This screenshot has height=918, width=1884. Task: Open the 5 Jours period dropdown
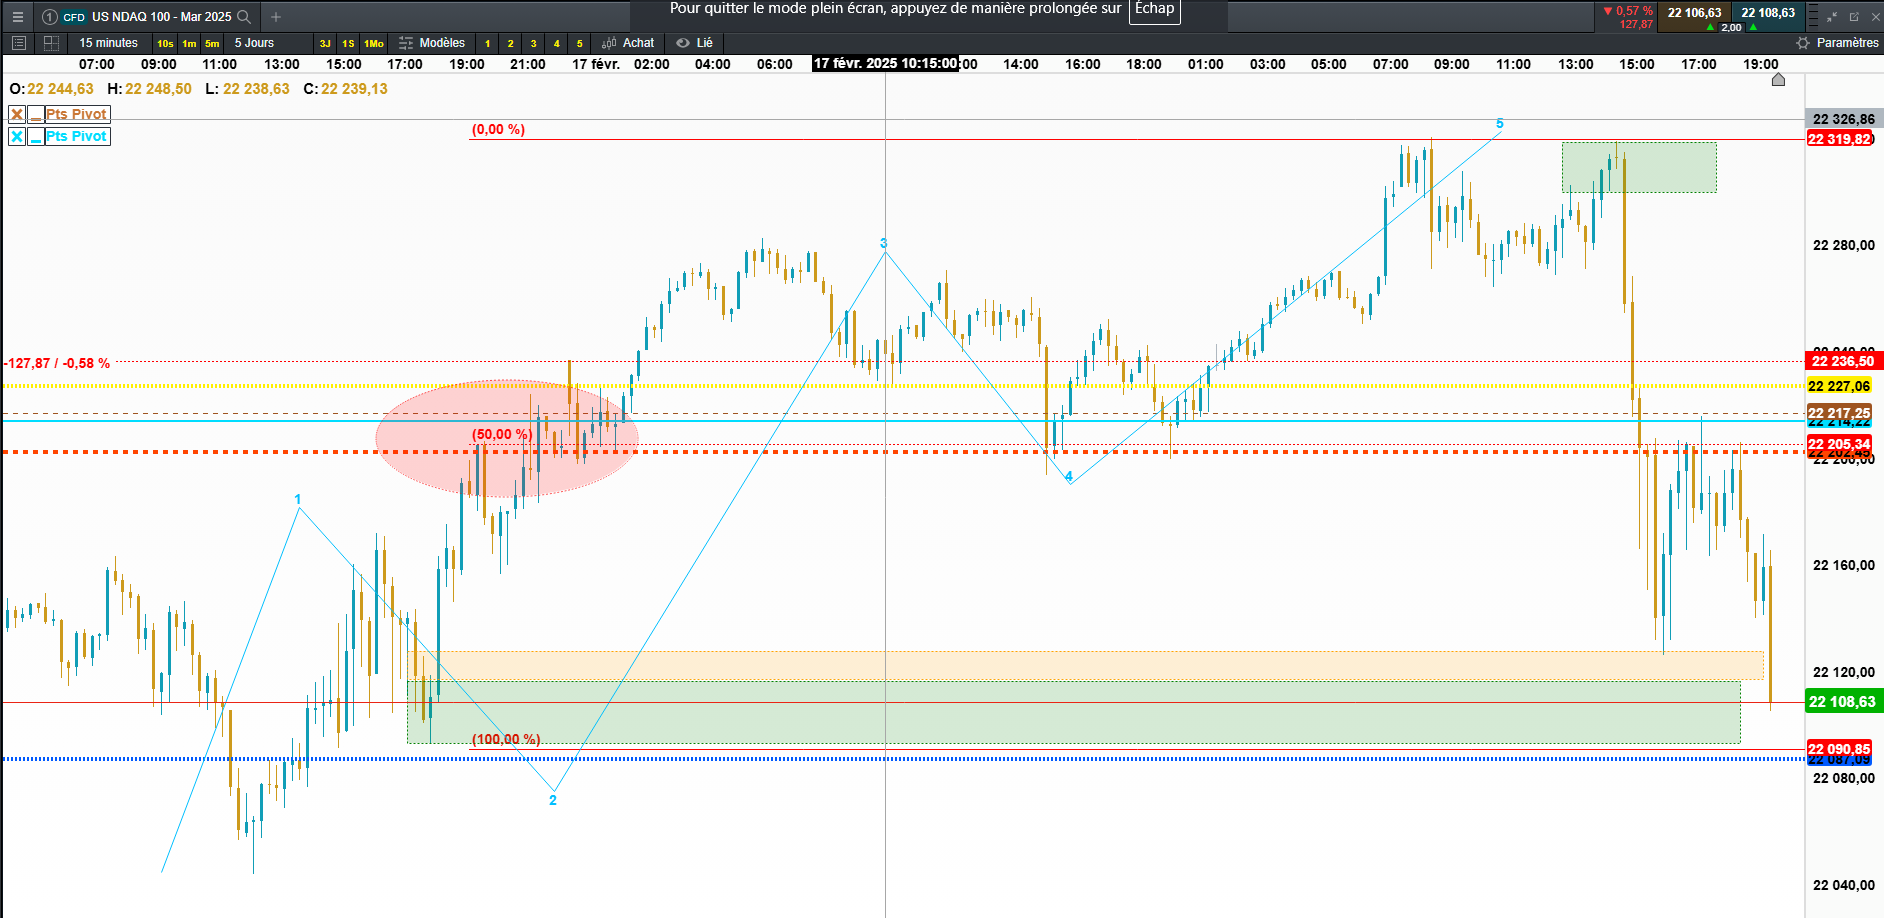(x=254, y=43)
